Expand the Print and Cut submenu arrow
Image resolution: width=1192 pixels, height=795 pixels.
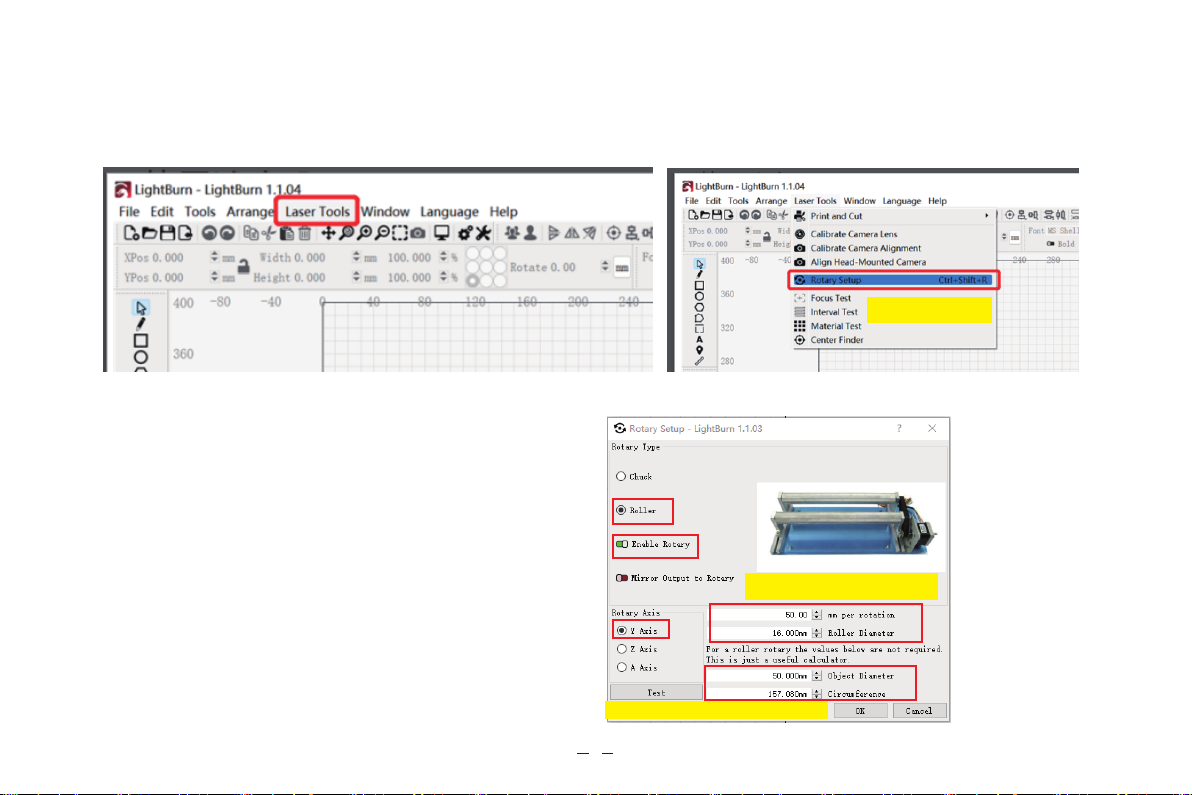987,216
